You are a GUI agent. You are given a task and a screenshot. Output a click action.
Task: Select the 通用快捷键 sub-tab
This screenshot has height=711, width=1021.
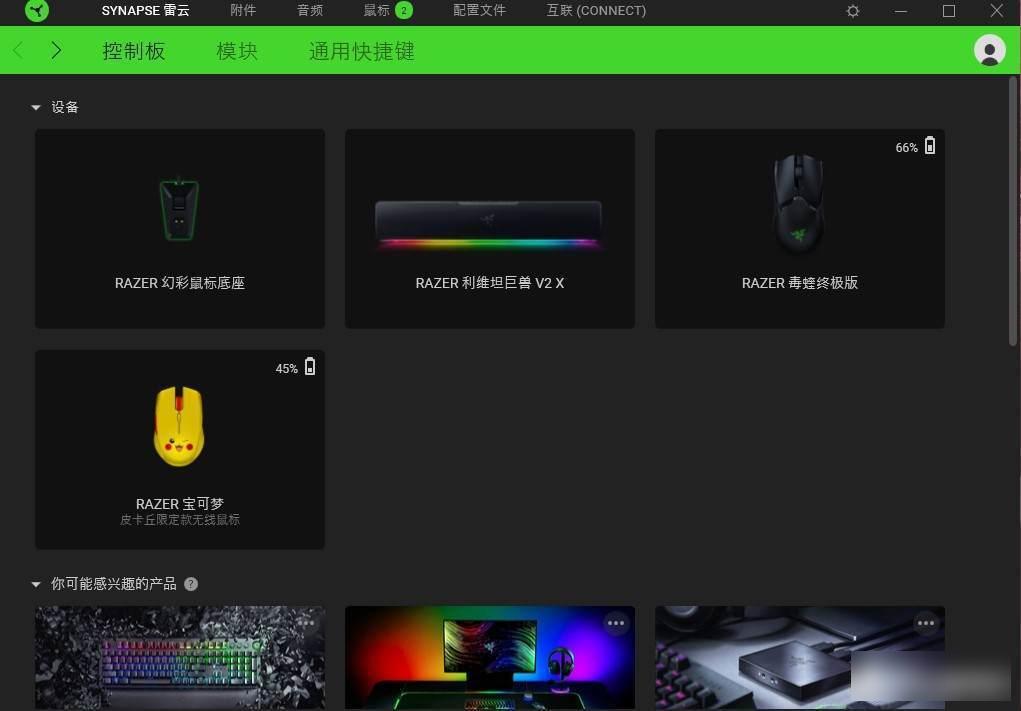pyautogui.click(x=361, y=51)
